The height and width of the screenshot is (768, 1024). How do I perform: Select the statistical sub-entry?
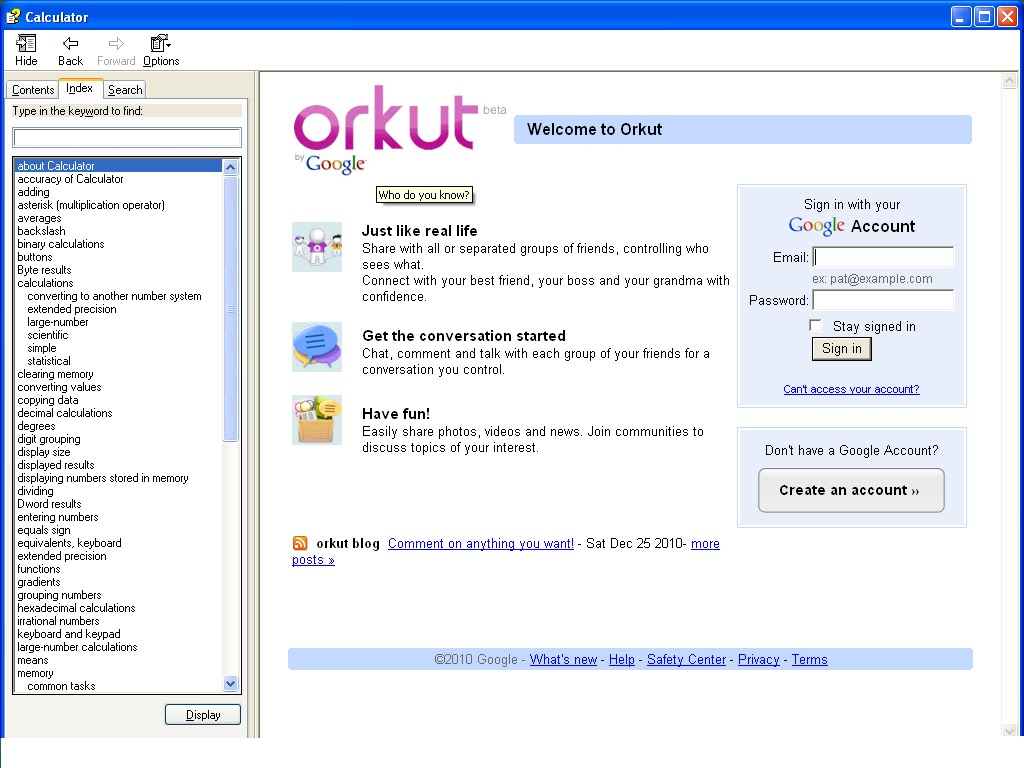pos(49,361)
